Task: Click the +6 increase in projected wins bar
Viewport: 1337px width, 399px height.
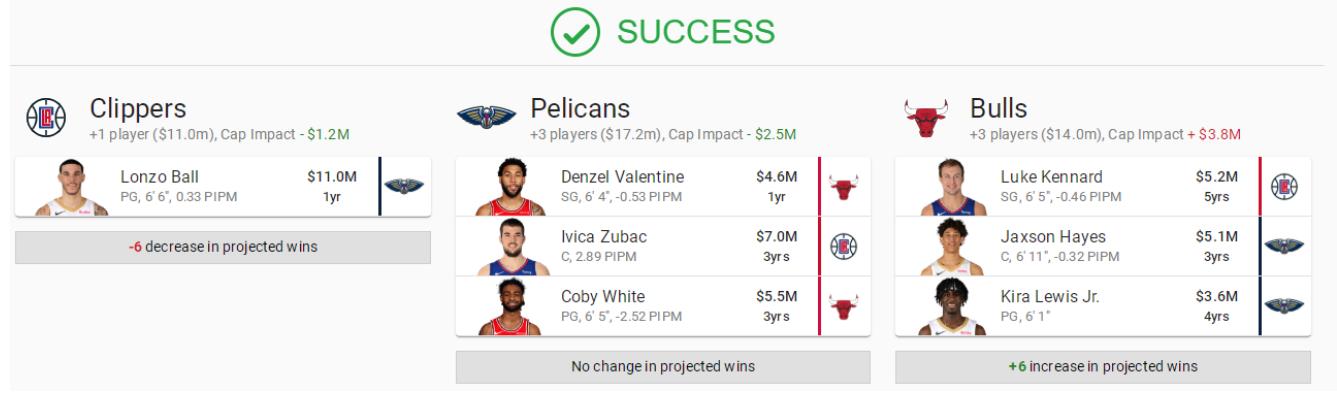Action: click(x=1103, y=367)
